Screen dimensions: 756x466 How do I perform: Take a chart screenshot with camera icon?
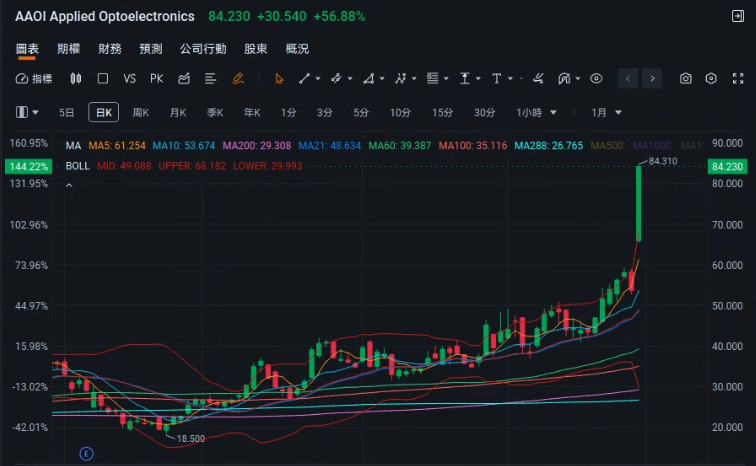(686, 78)
